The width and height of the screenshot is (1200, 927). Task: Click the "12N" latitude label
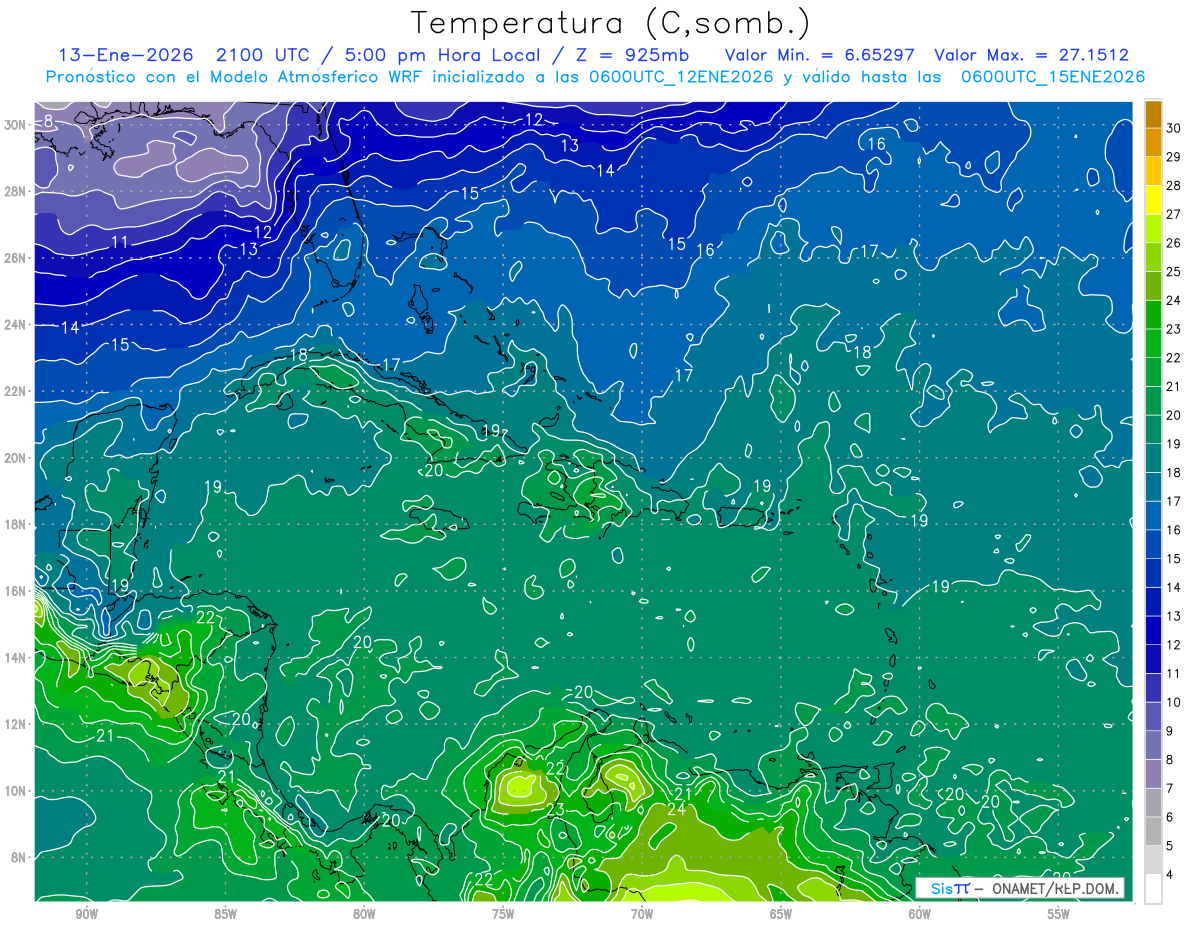(x=15, y=724)
